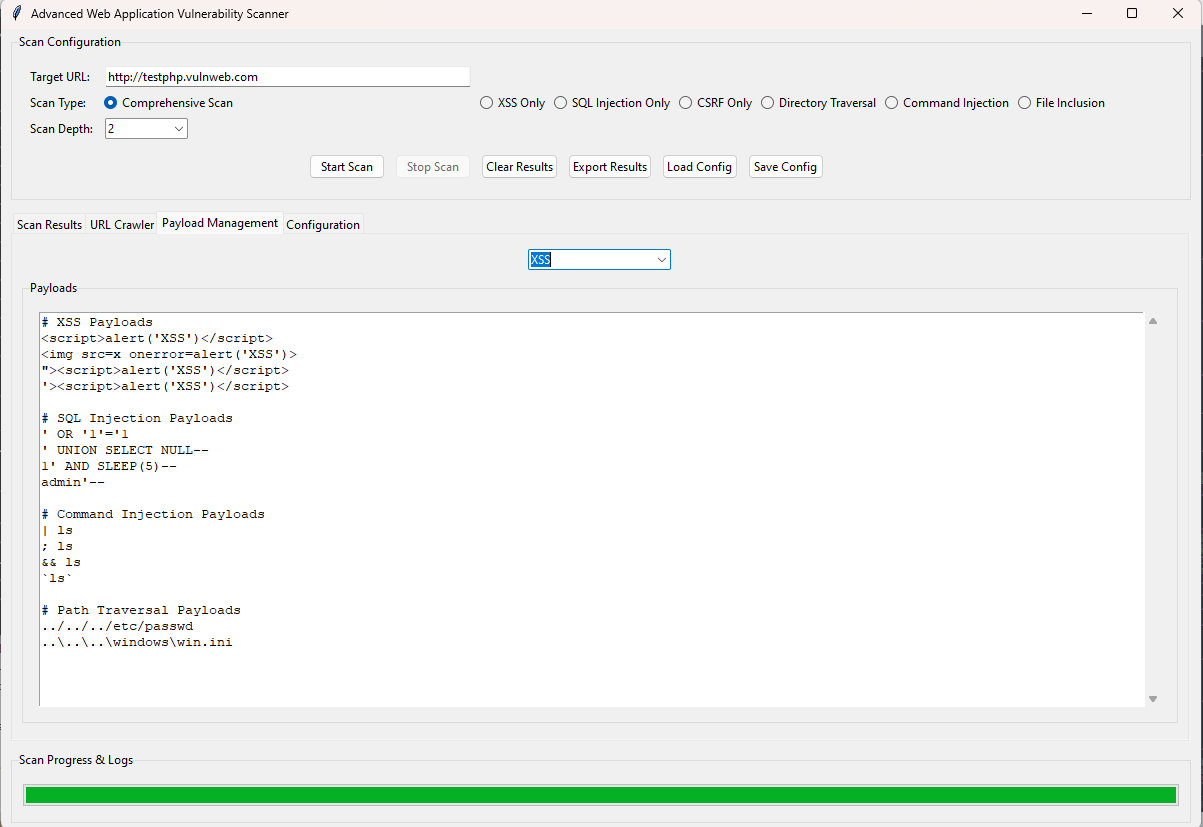
Task: Maximize the scanner window
Action: [1132, 14]
